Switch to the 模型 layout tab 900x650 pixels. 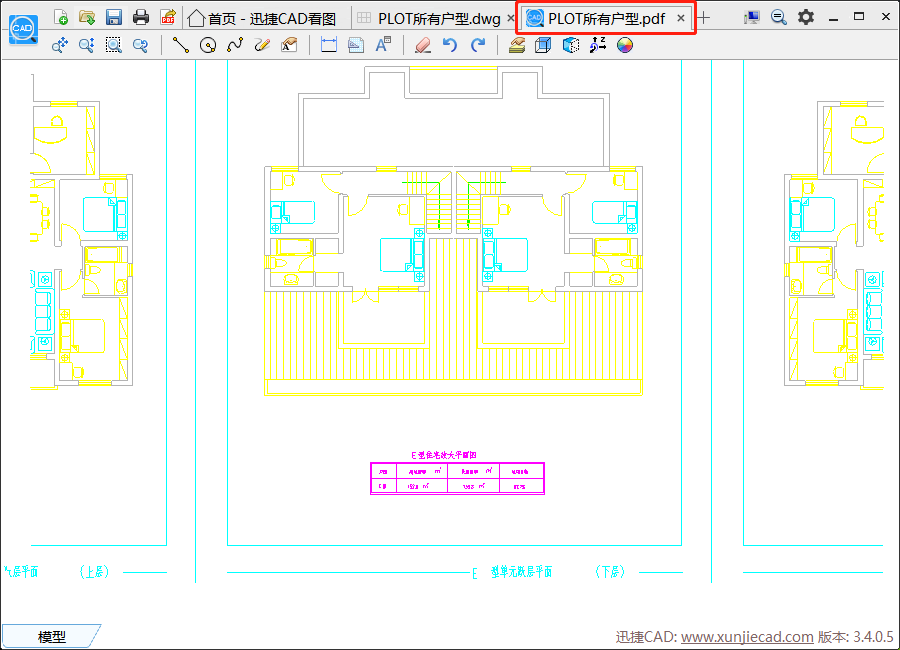52,636
